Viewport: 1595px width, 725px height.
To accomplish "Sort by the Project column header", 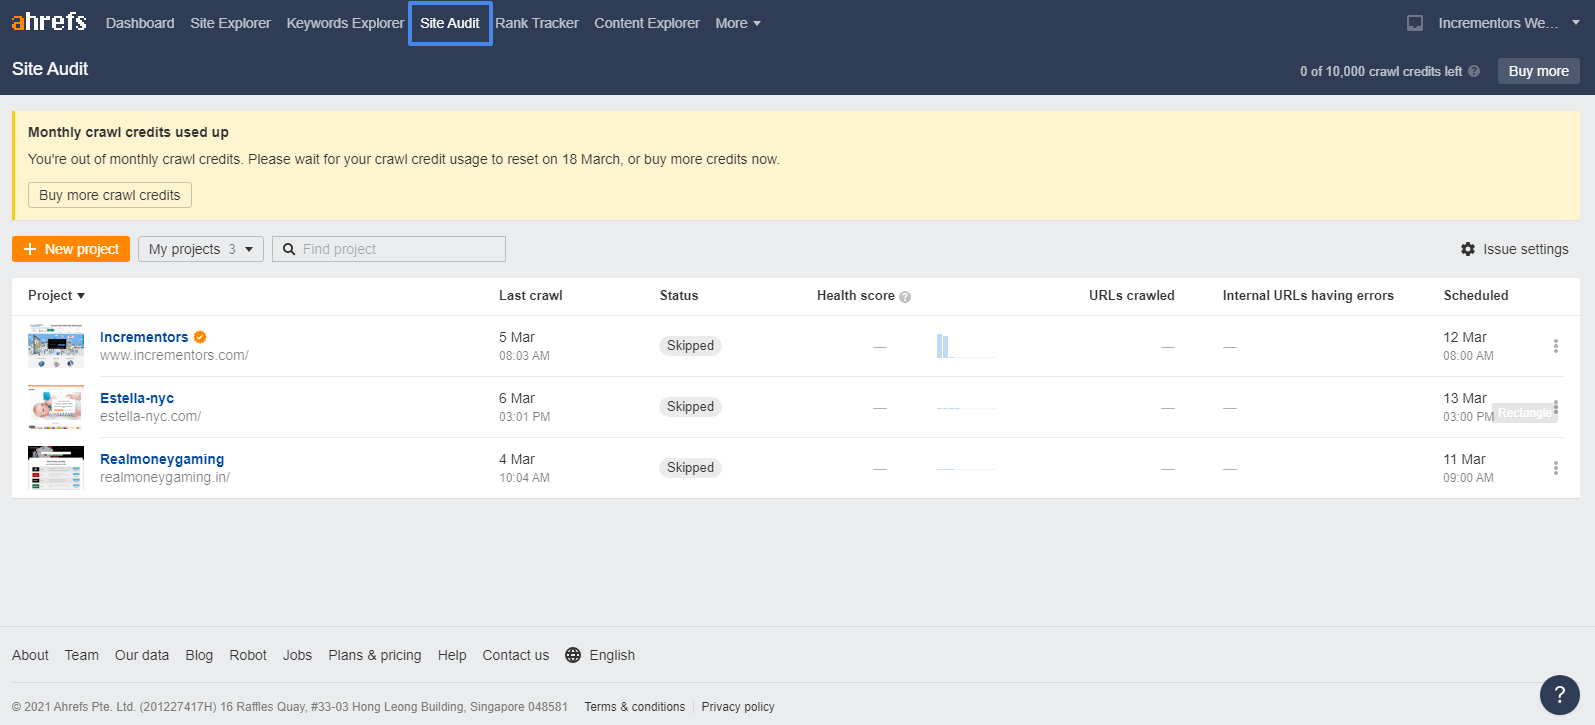I will (x=56, y=295).
